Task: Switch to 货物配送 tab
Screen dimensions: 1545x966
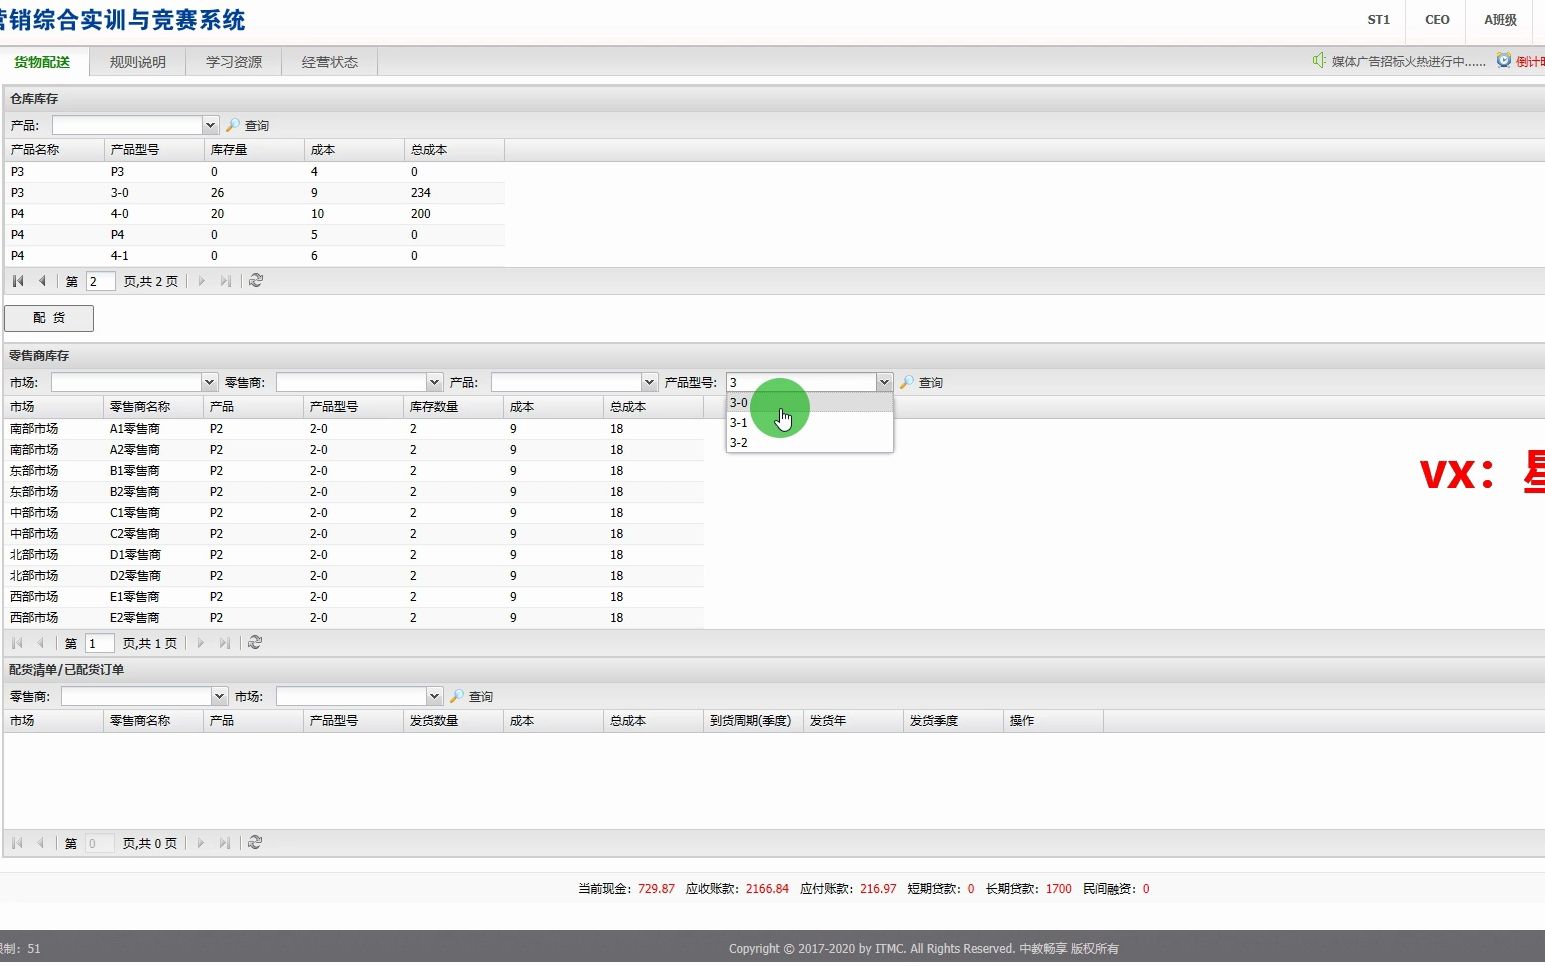Action: click(43, 62)
